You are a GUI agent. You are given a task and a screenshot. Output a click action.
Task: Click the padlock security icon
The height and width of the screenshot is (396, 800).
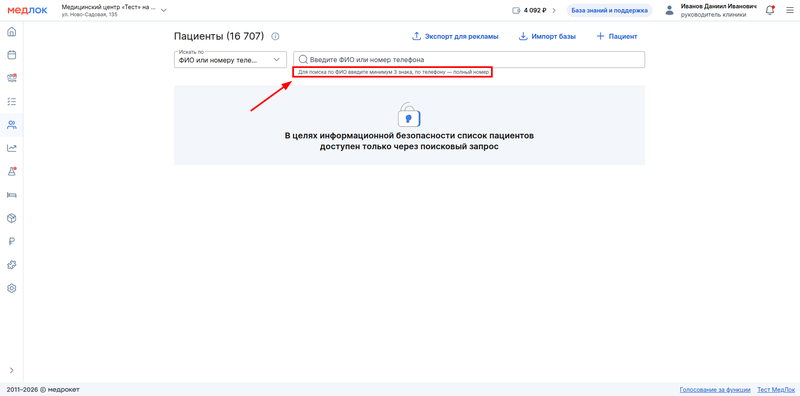409,115
